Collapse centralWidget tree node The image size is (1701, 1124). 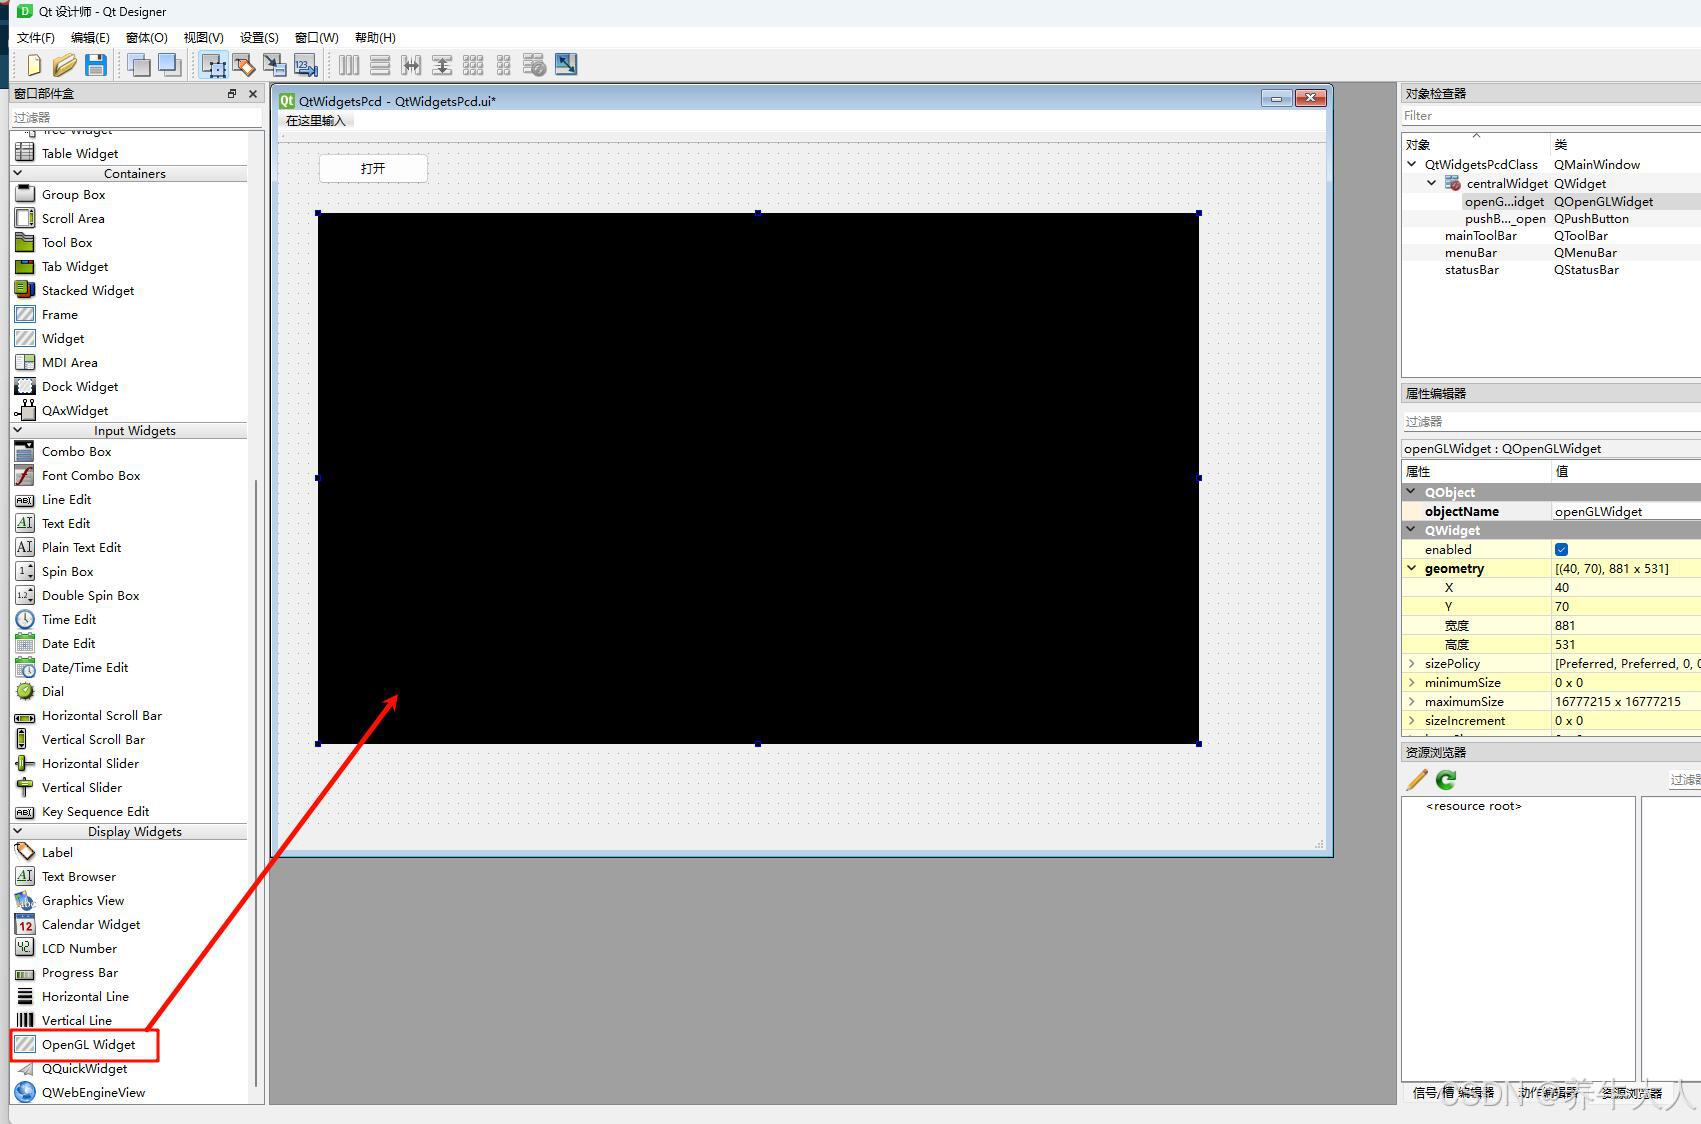(x=1431, y=183)
